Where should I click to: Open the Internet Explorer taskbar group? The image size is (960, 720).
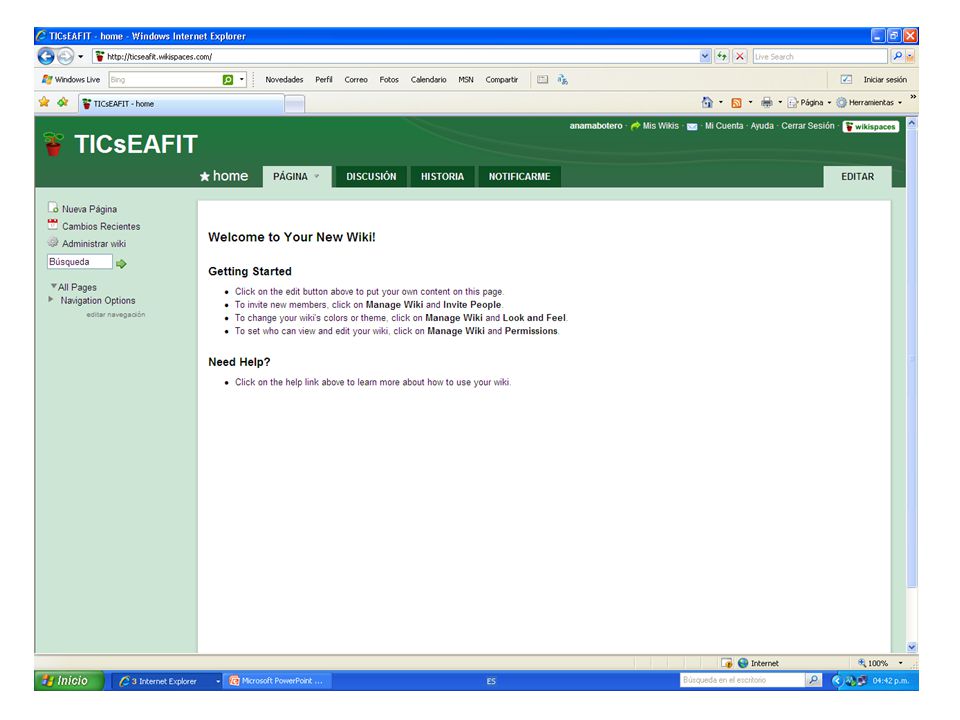pos(168,681)
